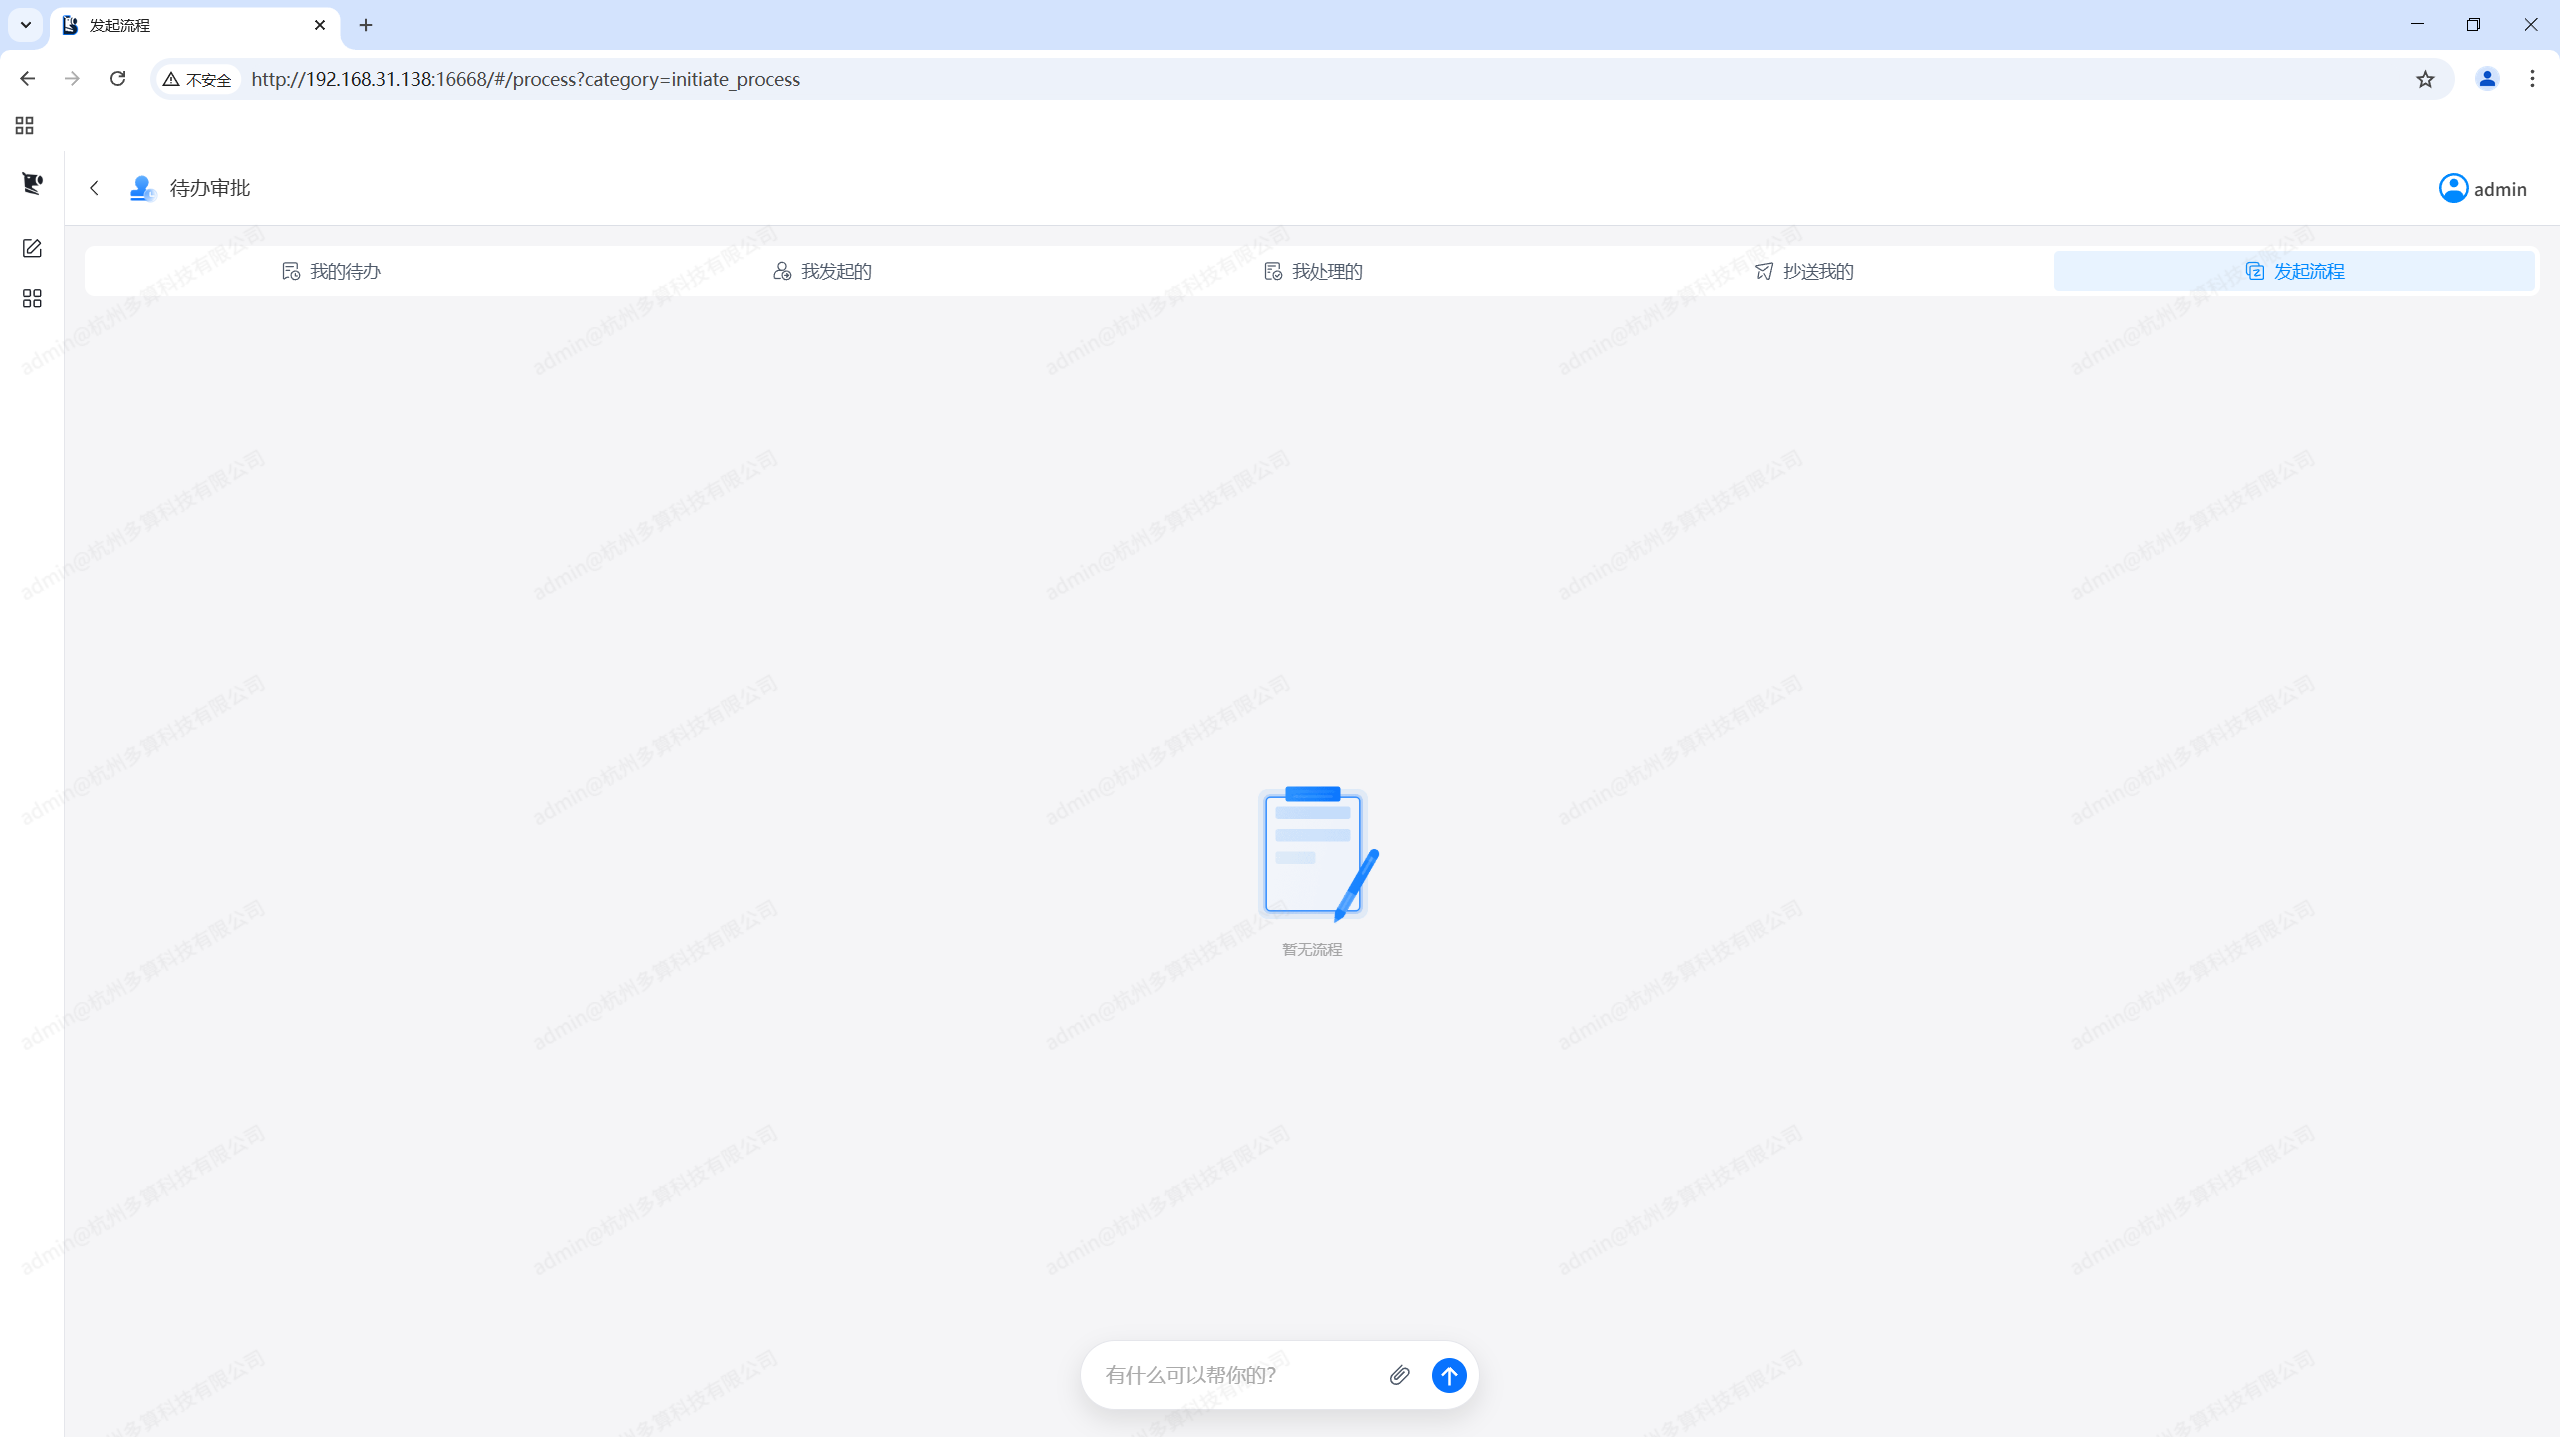Click the 暂无流程 empty-state text
The image size is (2560, 1437).
point(1312,949)
